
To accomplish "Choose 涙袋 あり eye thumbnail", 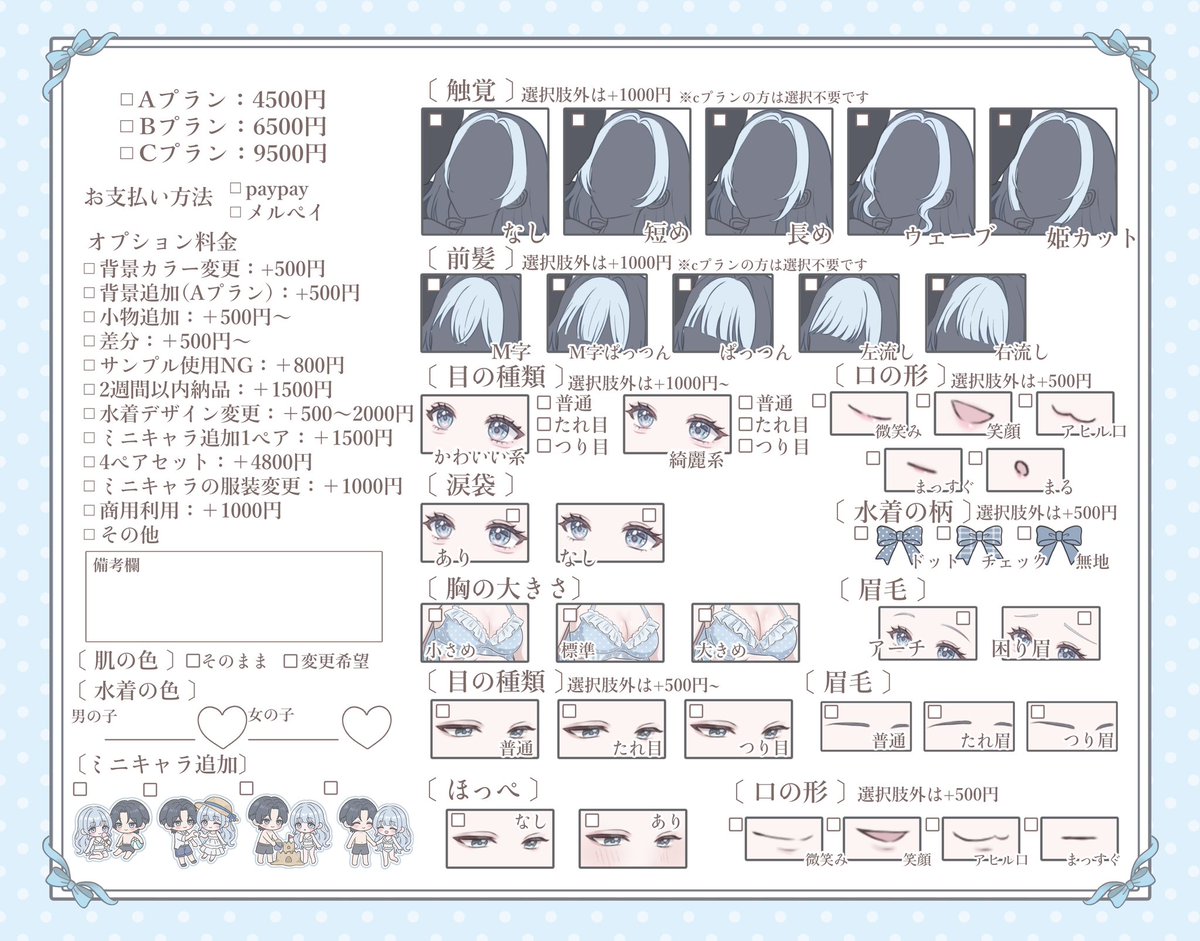I will click(x=475, y=534).
